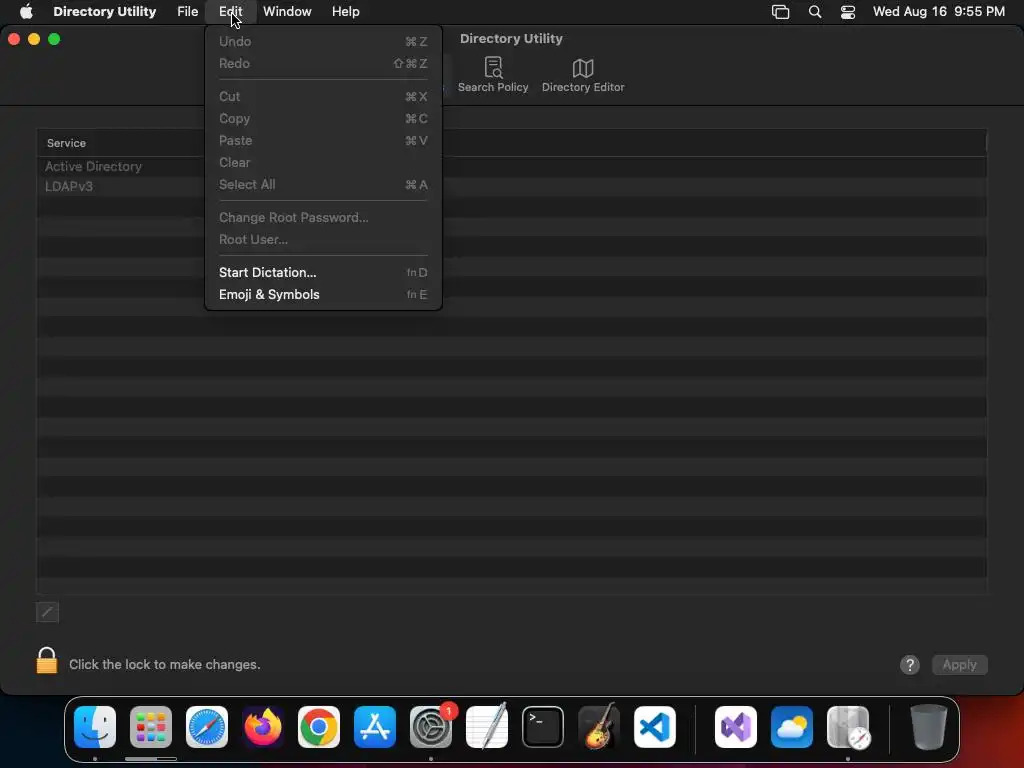The height and width of the screenshot is (768, 1024).
Task: Click the yellow minimize window button
Action: [x=34, y=39]
